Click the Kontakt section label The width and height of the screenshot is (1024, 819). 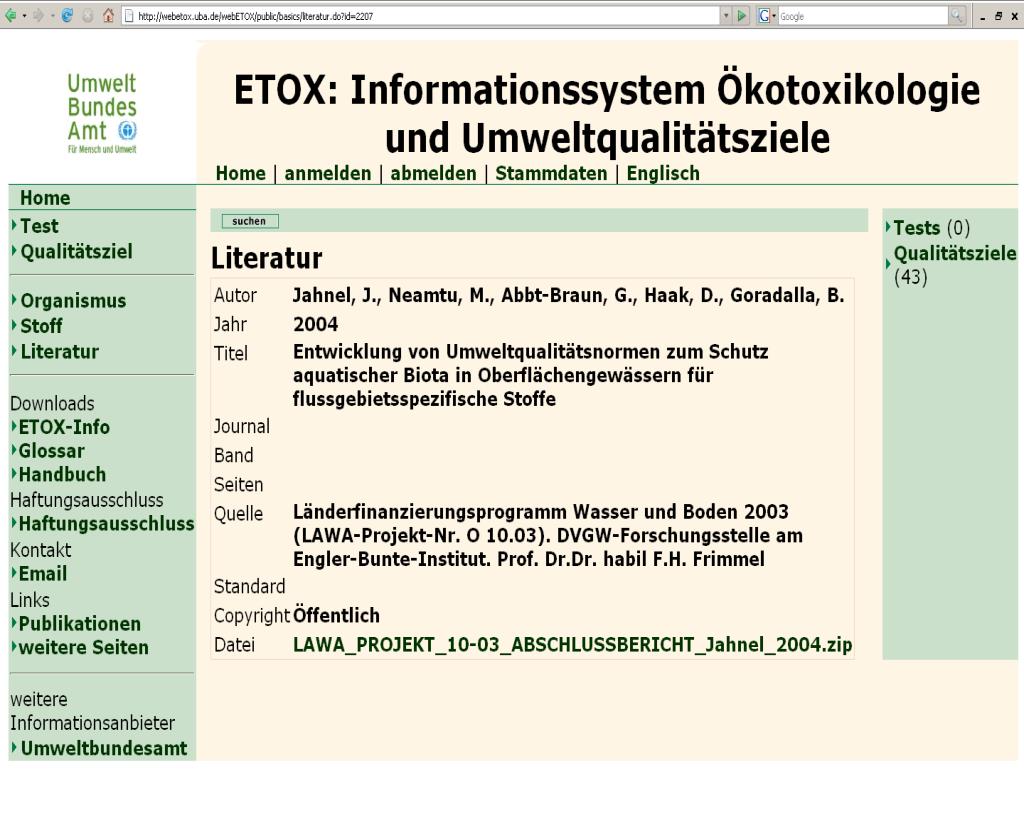[40, 550]
